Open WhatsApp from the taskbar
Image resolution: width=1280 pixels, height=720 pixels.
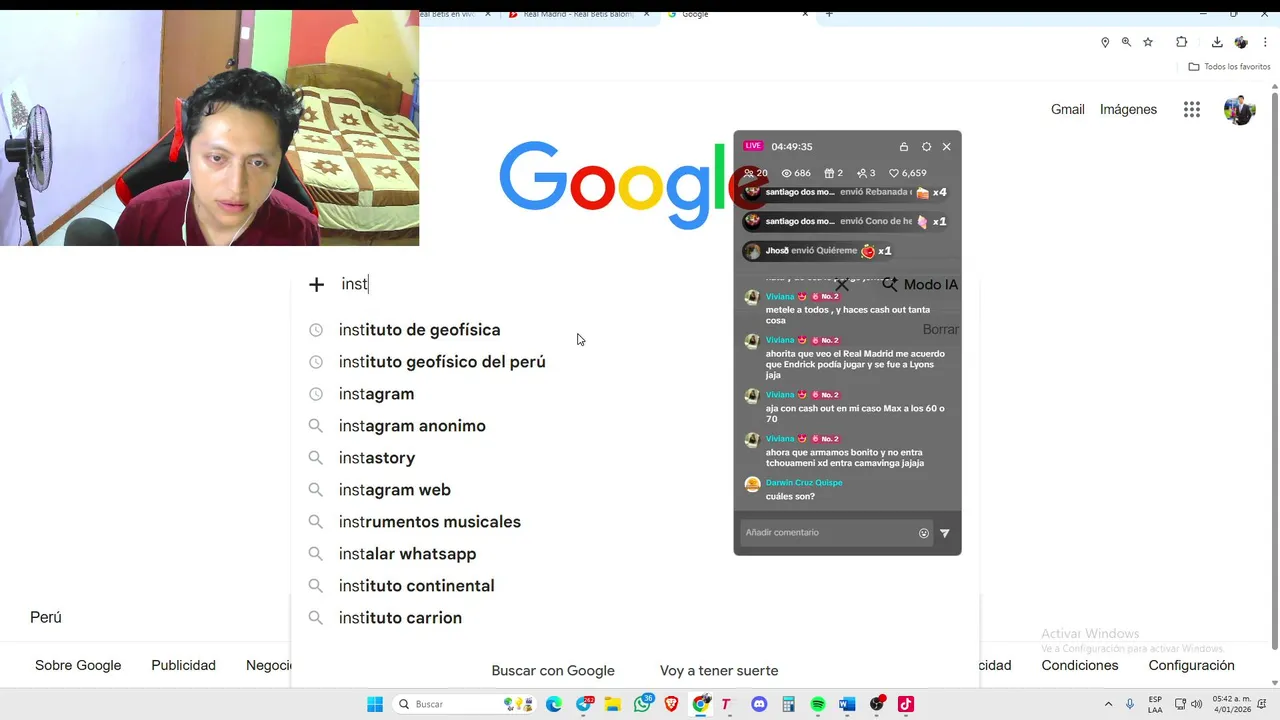pos(643,704)
